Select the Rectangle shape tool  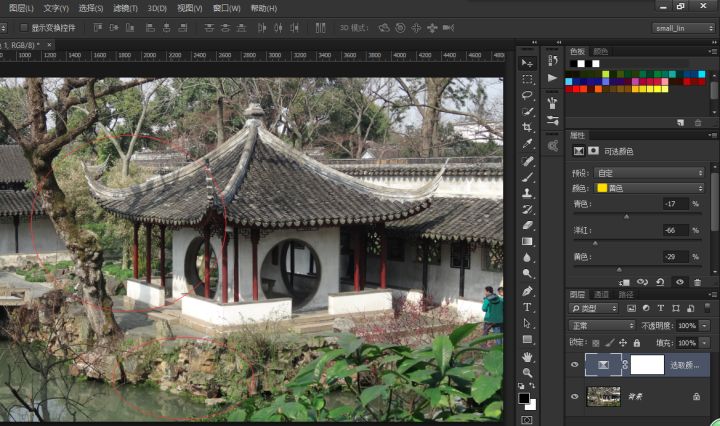click(x=527, y=339)
